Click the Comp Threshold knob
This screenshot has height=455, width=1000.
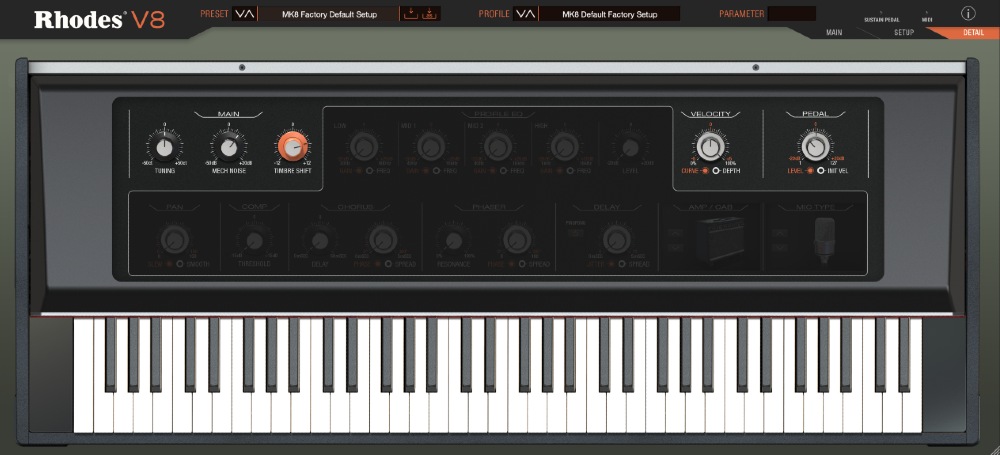[x=254, y=241]
